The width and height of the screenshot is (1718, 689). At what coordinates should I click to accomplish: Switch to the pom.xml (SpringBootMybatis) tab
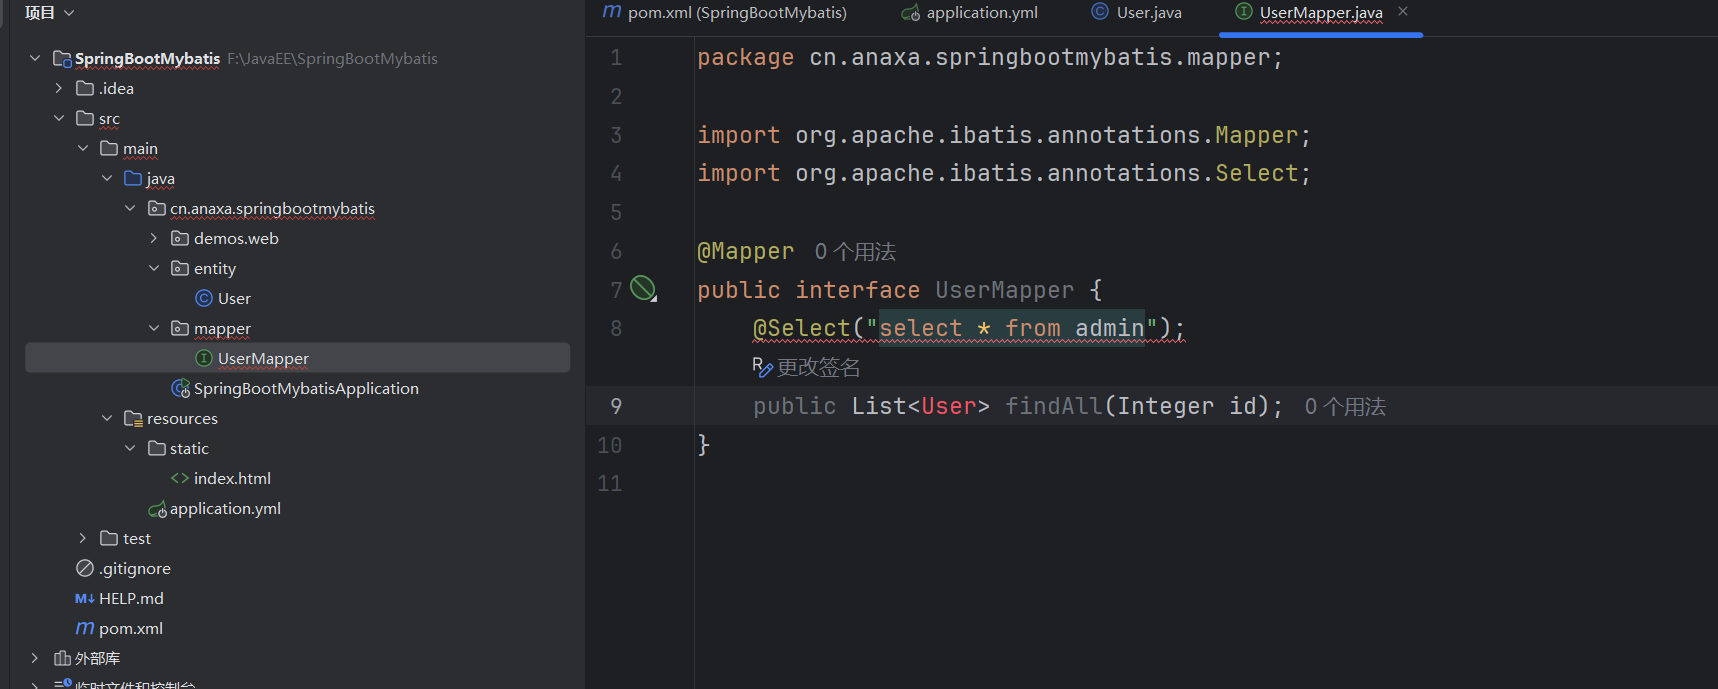pos(725,13)
